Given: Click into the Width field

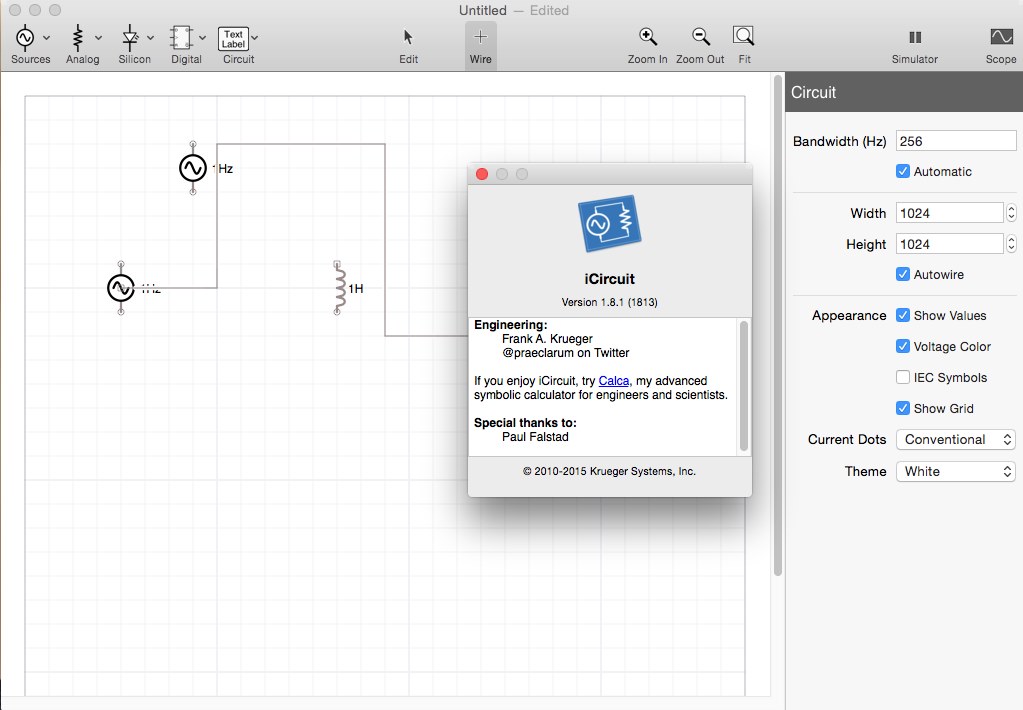Looking at the screenshot, I should tap(949, 213).
